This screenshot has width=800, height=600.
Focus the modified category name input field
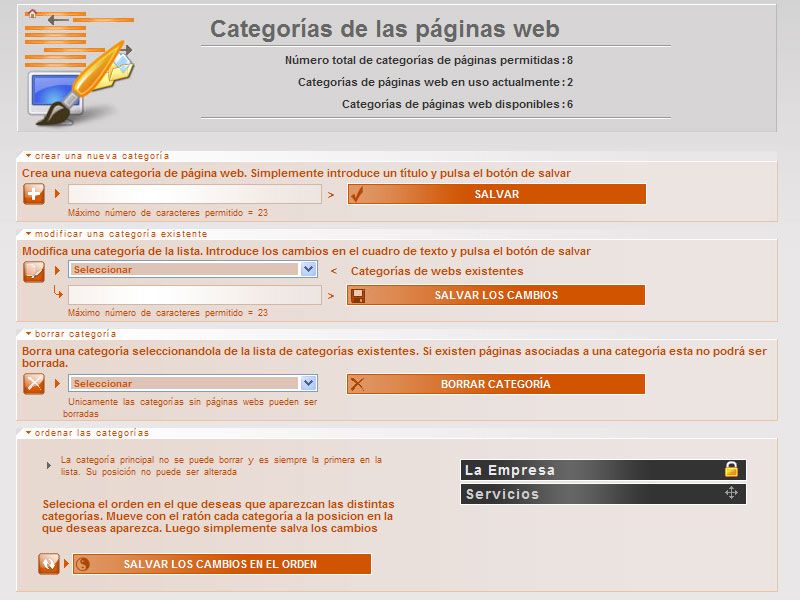click(x=195, y=295)
